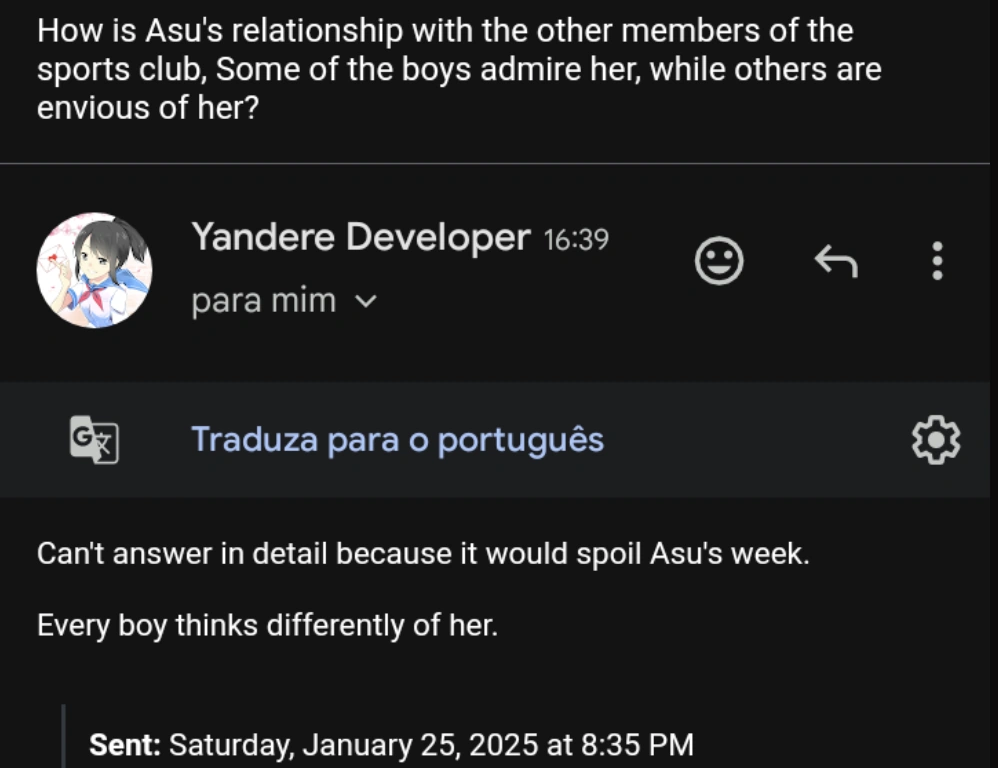Click the question line starting "How is Asu's"
The image size is (998, 768).
(444, 31)
